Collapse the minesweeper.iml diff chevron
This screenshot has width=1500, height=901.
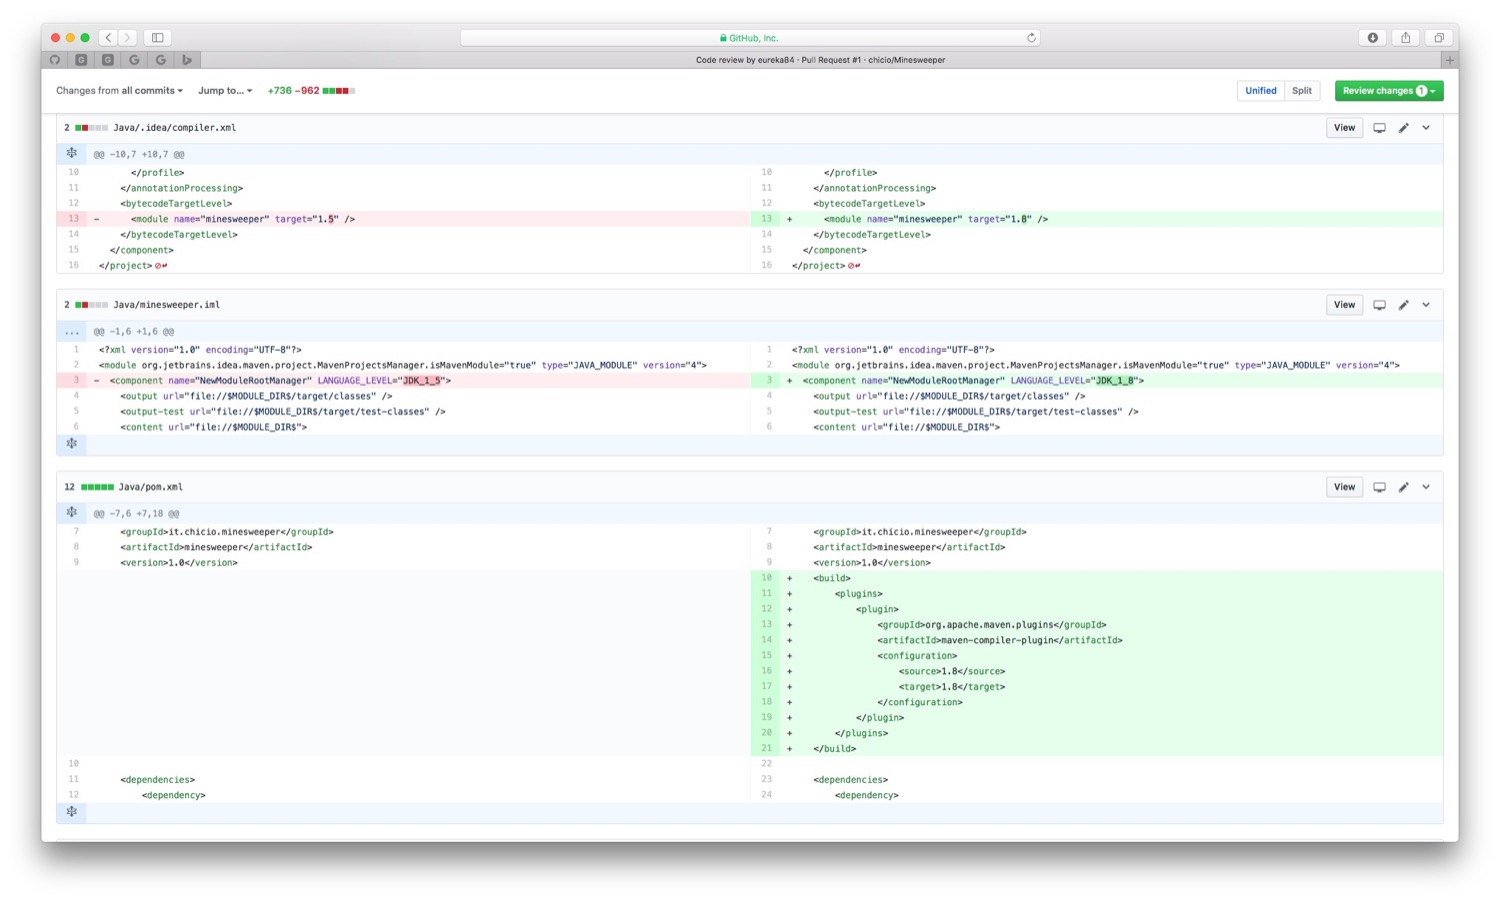pos(1426,305)
